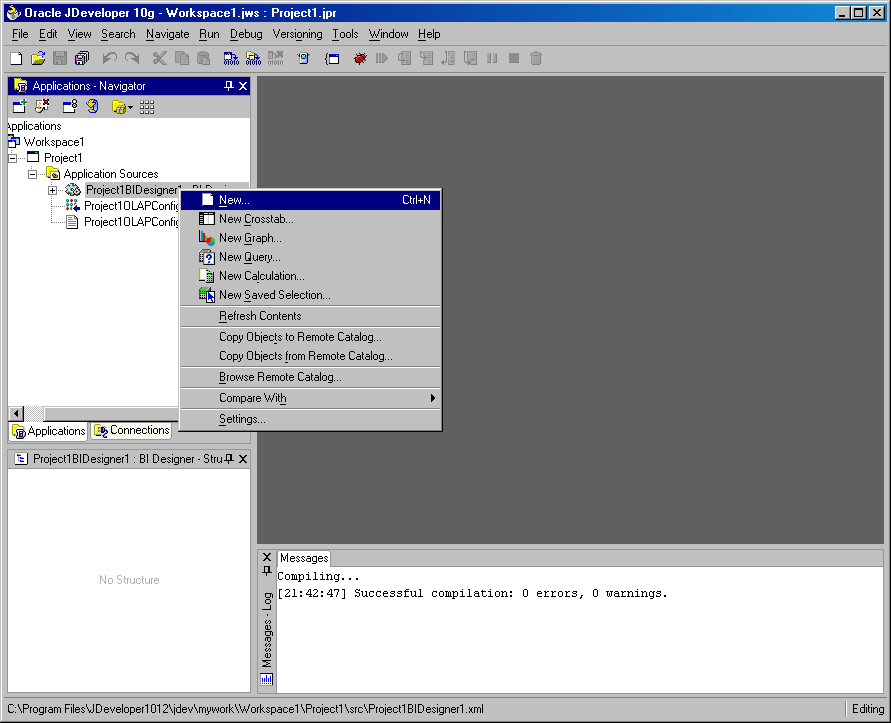Image resolution: width=891 pixels, height=723 pixels.
Task: Click the Terminate square stop icon
Action: coord(514,58)
